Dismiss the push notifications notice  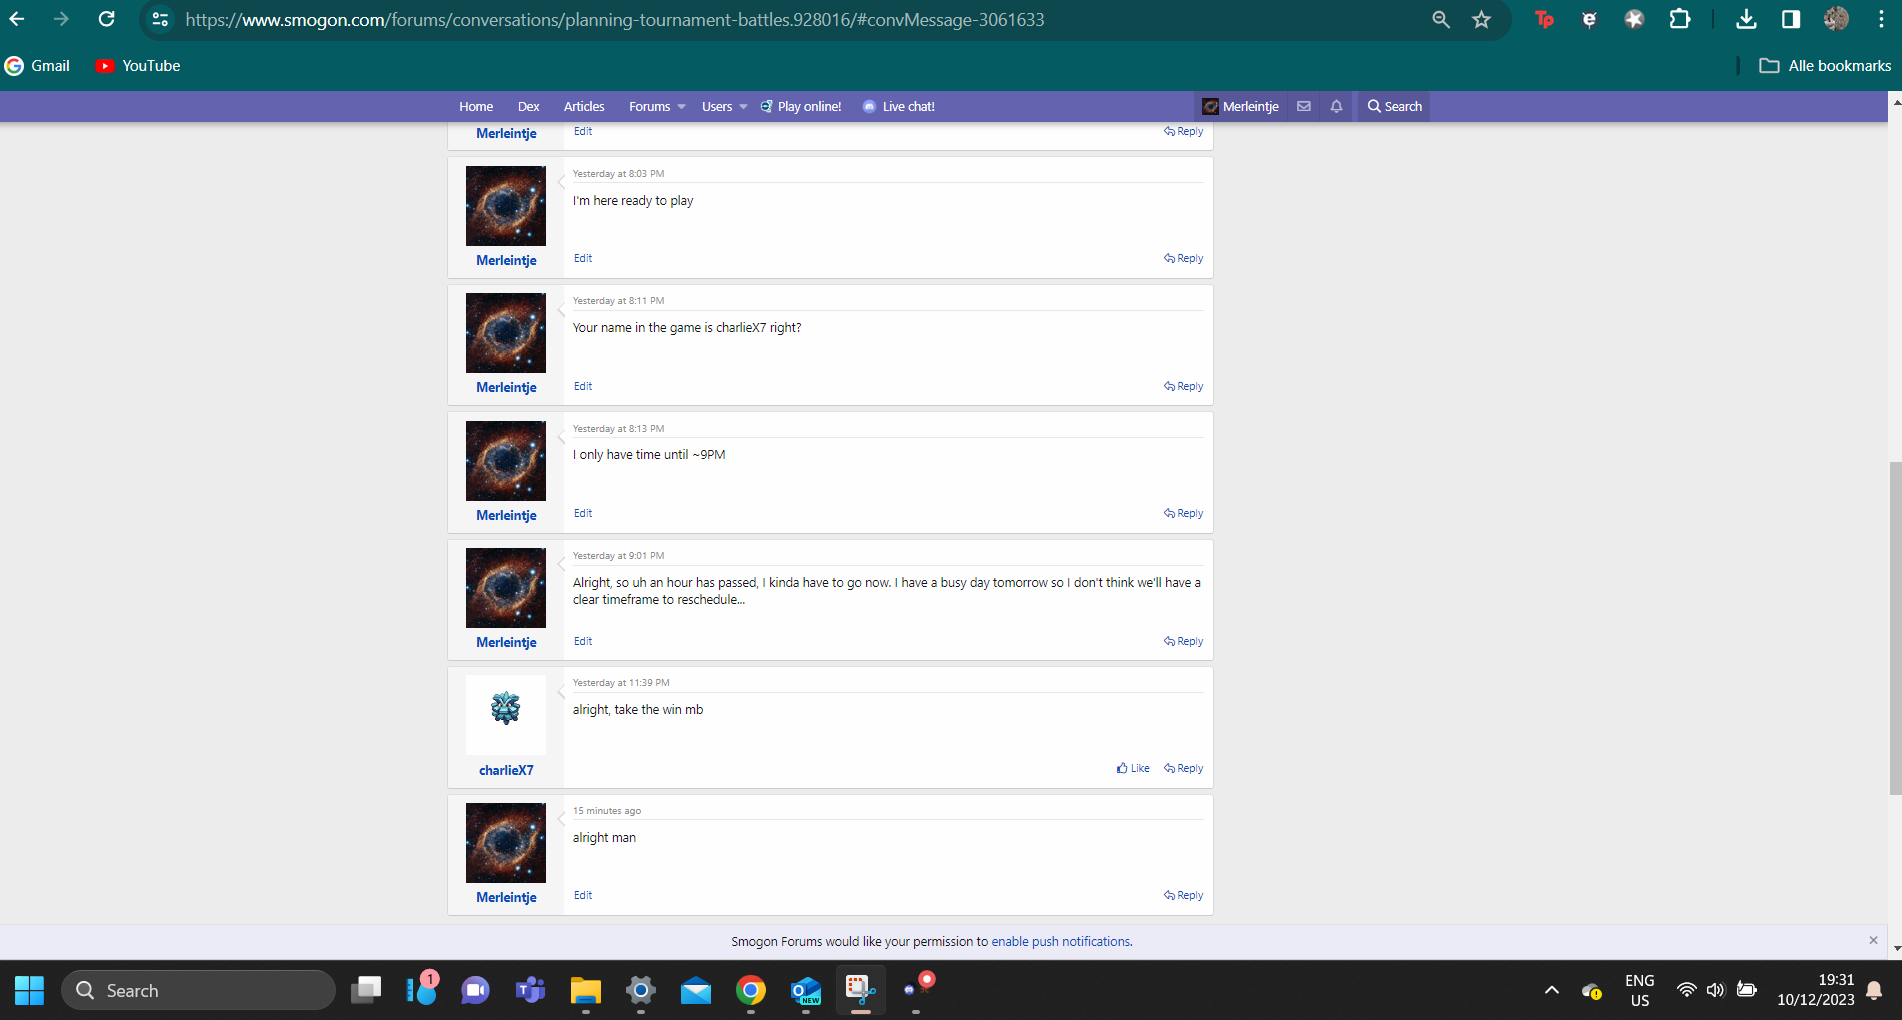[x=1873, y=940]
